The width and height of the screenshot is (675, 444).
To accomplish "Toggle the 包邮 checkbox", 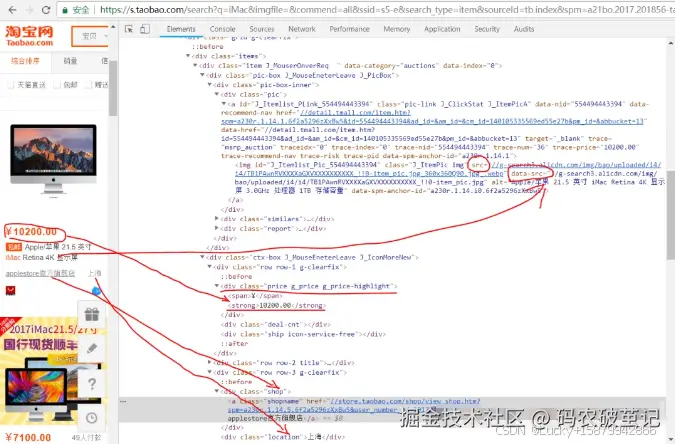I will click(57, 85).
